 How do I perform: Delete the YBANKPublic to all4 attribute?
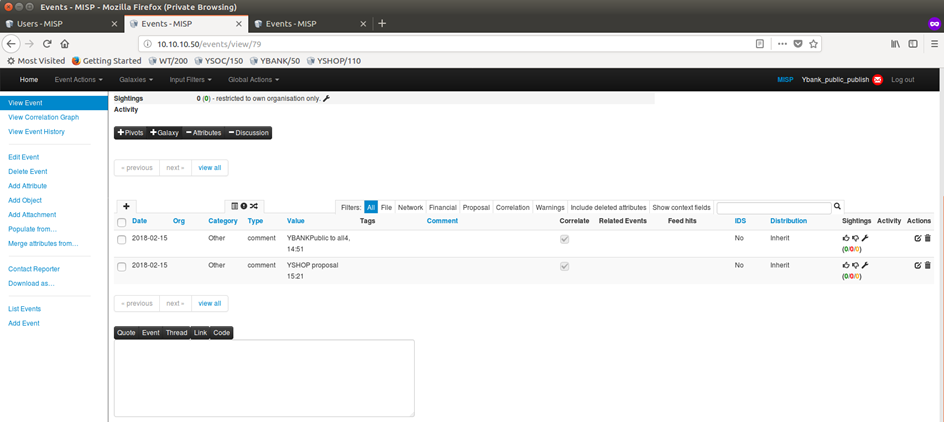pos(927,238)
